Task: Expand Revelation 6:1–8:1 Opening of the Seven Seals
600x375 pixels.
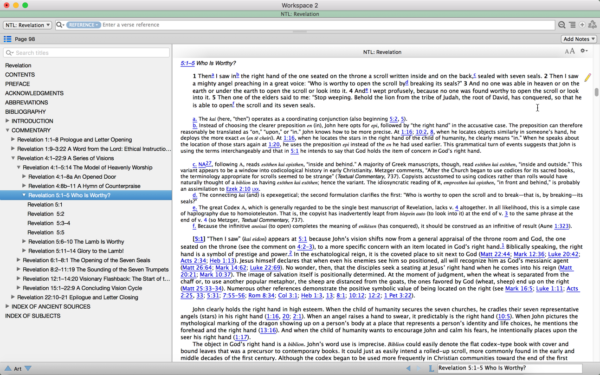Action: point(18,260)
